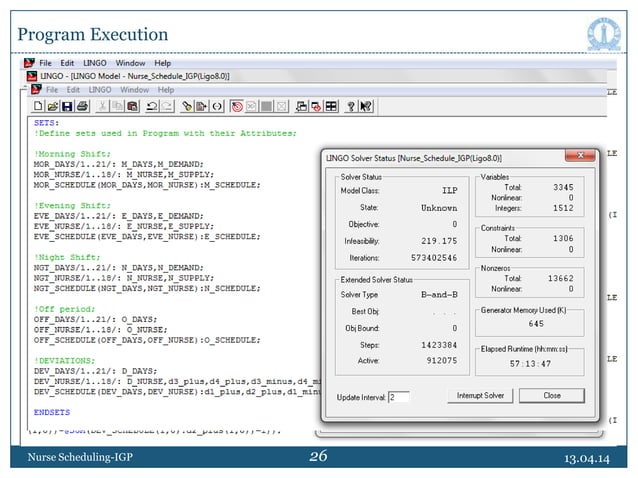Viewport: 638px width, 478px height.
Task: Click the Print toolbar icon
Action: click(81, 104)
